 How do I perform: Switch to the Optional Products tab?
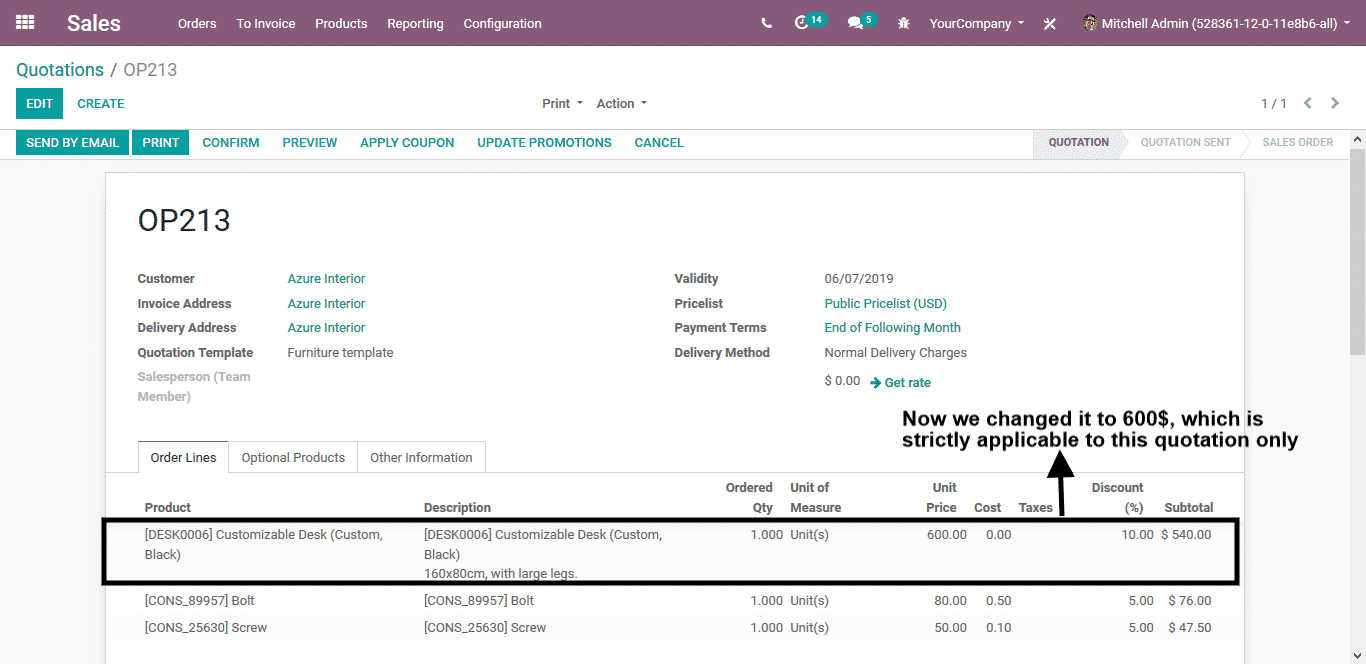tap(293, 457)
